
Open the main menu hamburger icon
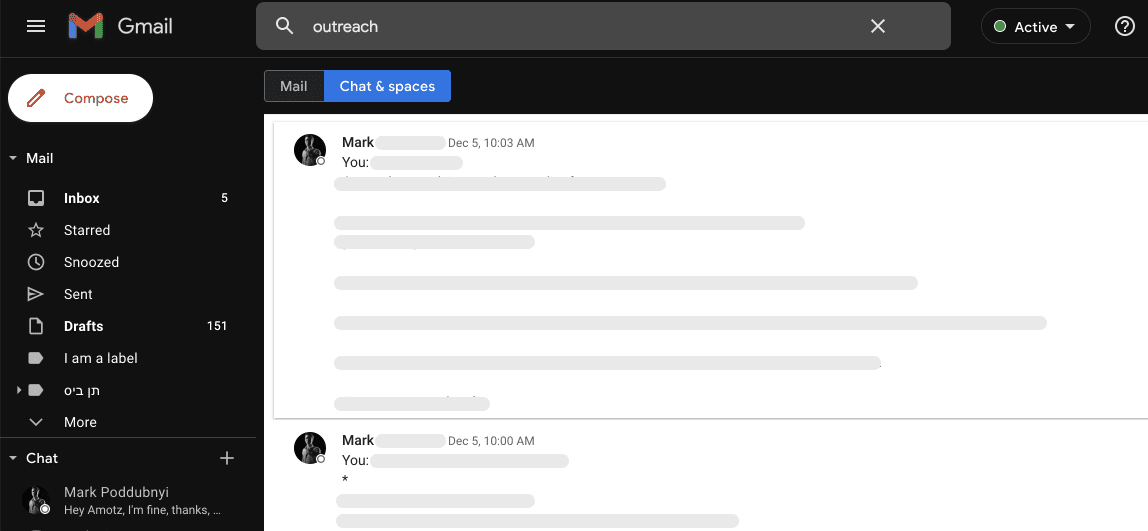point(36,26)
